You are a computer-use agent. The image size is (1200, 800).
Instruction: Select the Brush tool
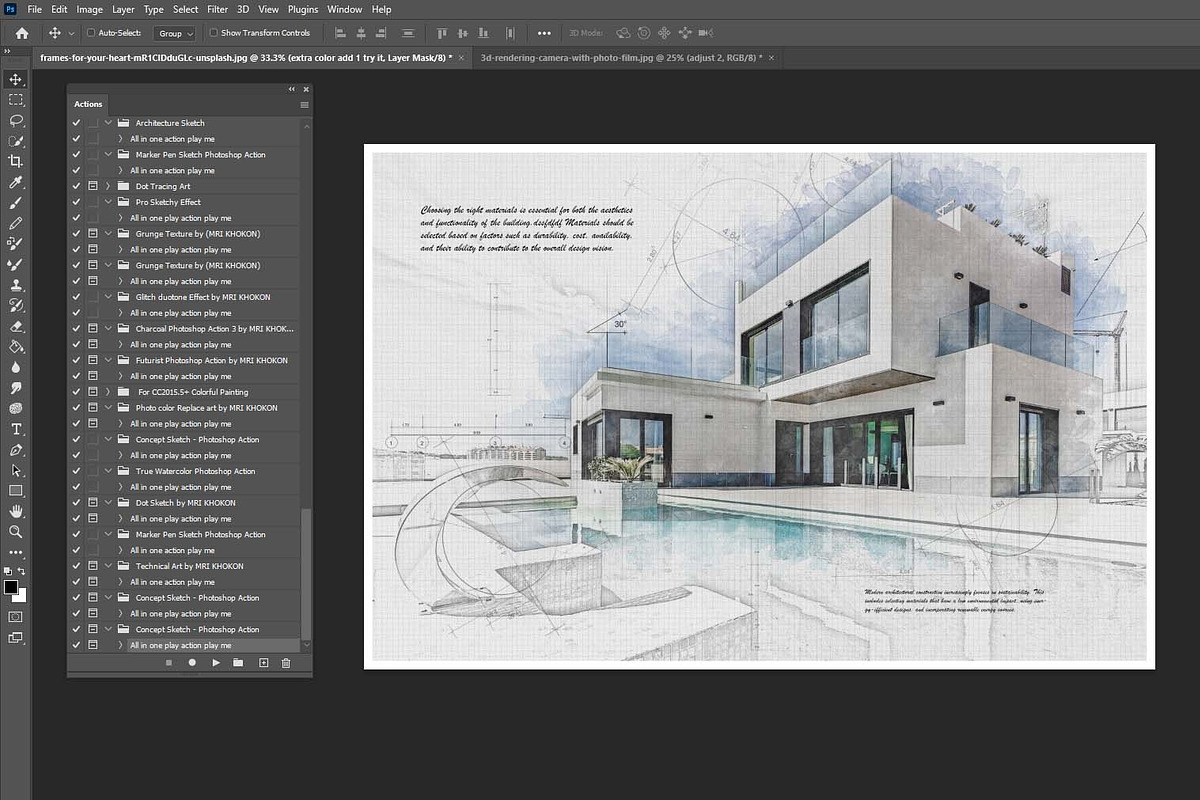tap(15, 202)
